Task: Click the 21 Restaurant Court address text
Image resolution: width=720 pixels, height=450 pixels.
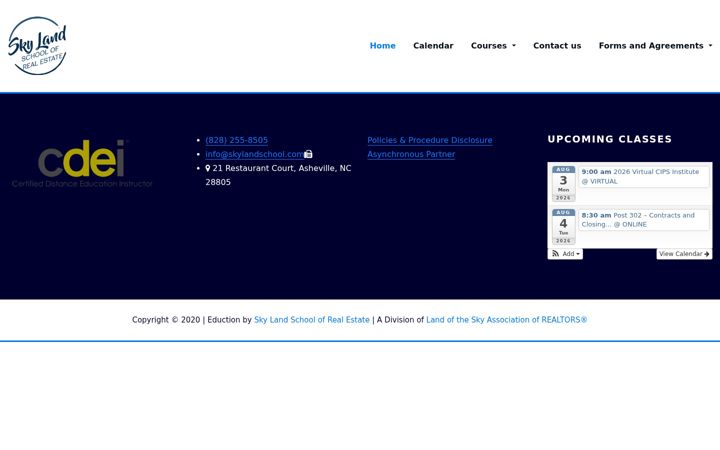Action: coord(278,175)
